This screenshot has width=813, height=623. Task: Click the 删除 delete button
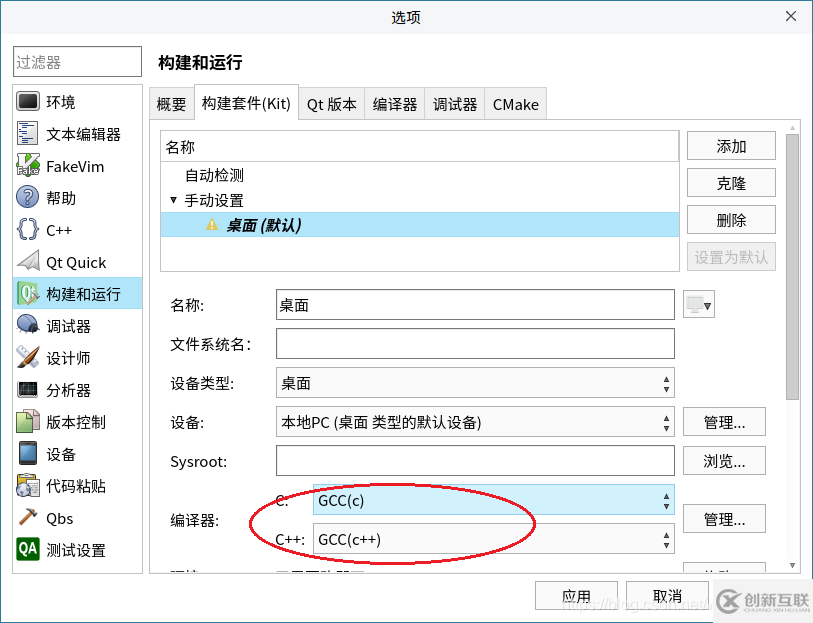tap(731, 220)
